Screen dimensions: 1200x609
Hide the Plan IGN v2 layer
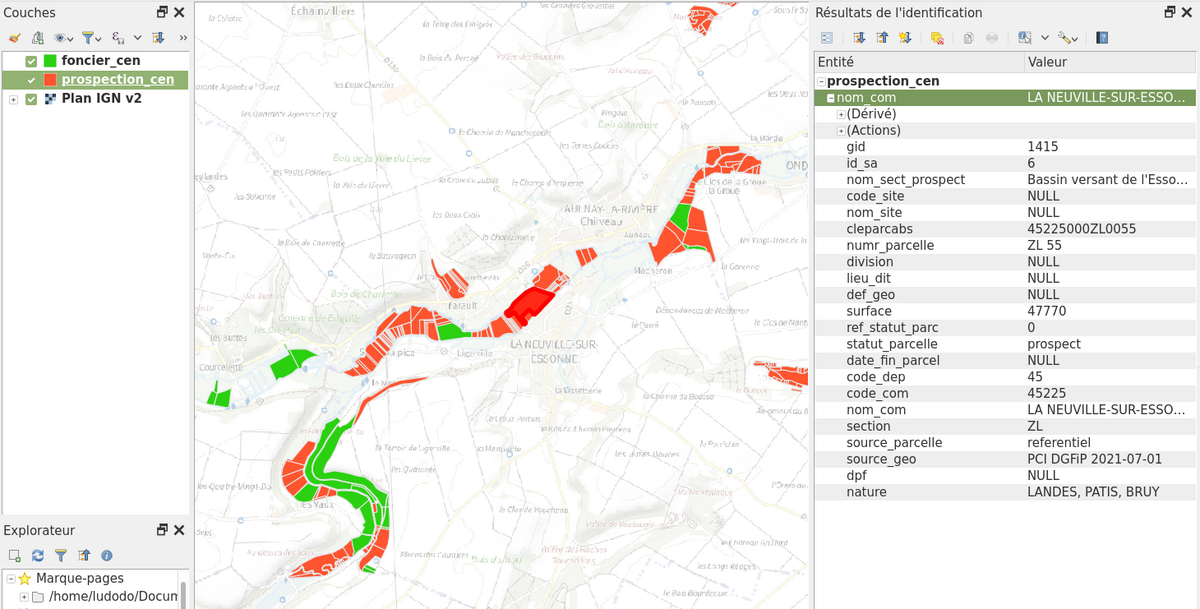coord(31,99)
